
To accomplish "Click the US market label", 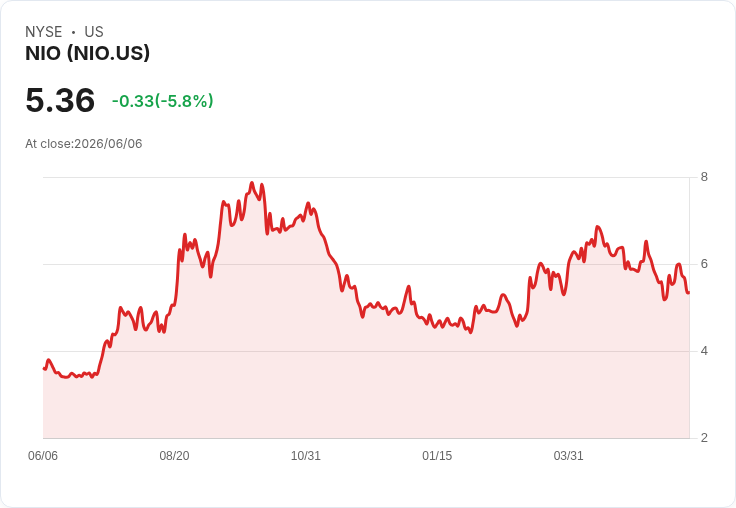I will [94, 32].
